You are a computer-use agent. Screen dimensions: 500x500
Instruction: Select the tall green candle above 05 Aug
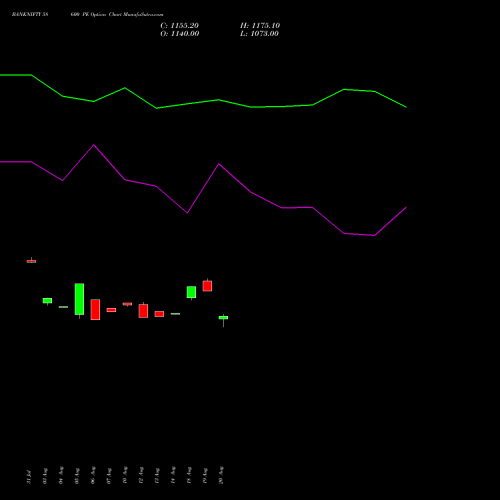click(79, 299)
